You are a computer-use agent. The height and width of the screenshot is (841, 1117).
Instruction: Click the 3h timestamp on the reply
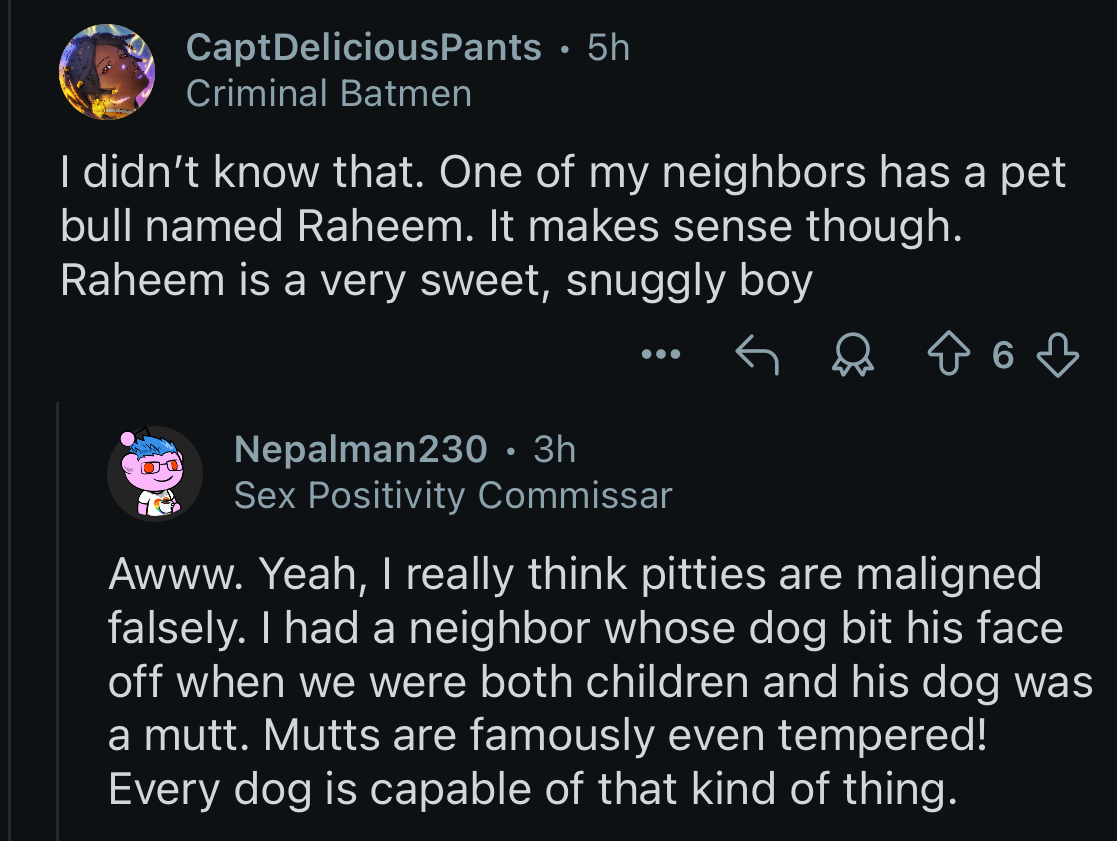coord(554,449)
